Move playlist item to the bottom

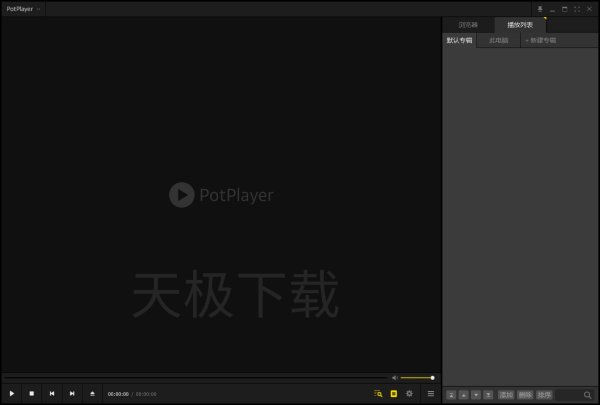[x=488, y=395]
